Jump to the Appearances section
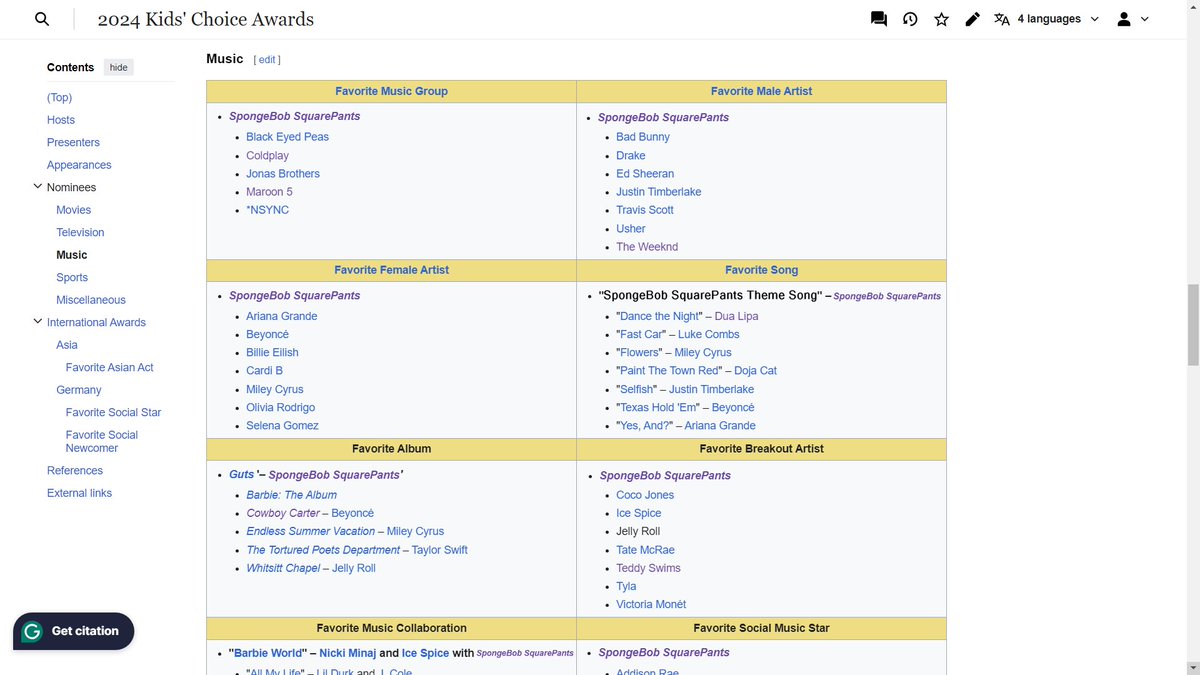This screenshot has width=1200, height=675. (x=79, y=165)
